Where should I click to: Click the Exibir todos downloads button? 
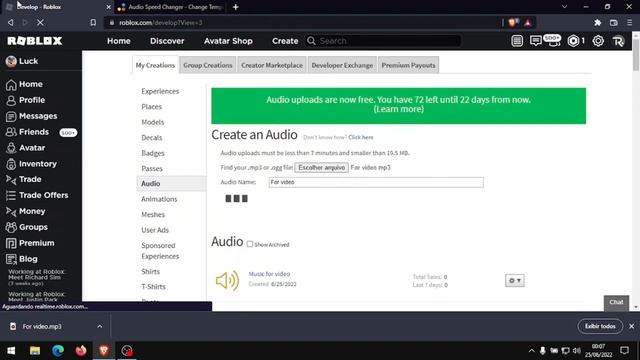(x=600, y=326)
